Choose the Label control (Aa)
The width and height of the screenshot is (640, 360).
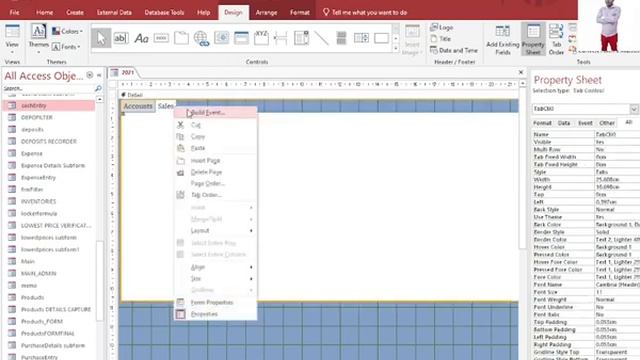click(141, 39)
